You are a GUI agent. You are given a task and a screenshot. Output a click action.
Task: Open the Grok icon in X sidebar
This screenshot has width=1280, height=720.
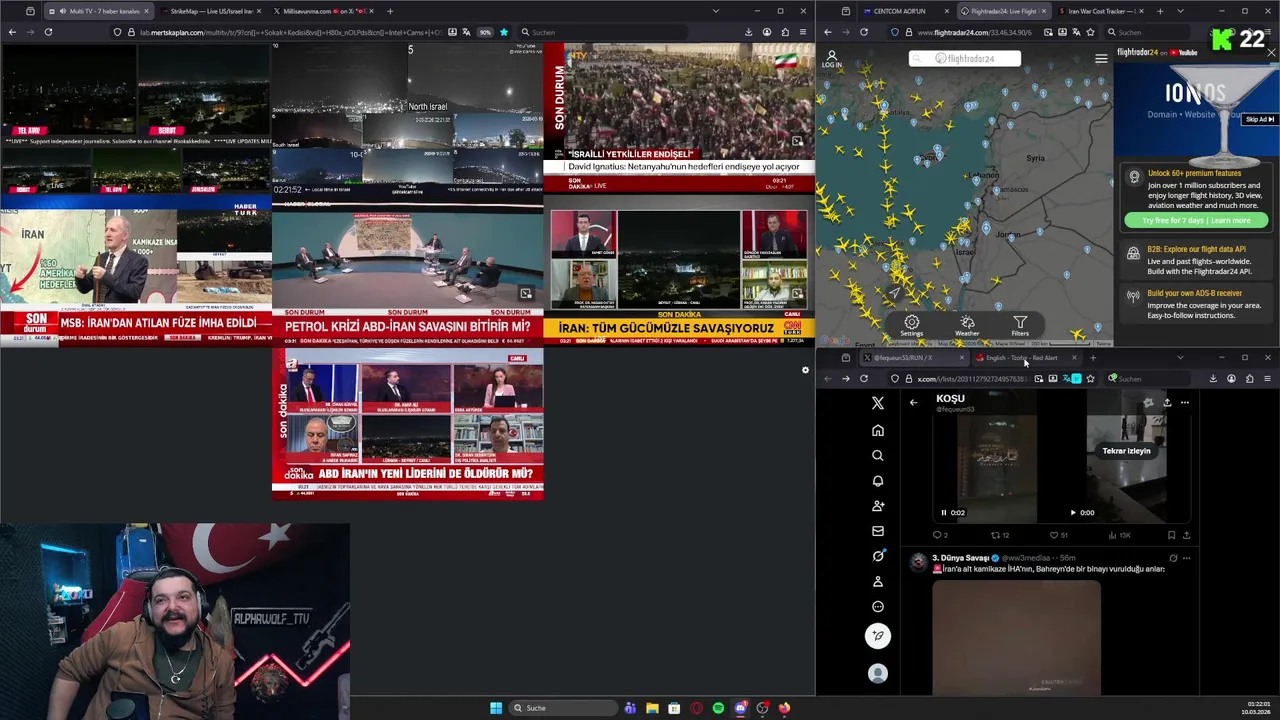(x=878, y=556)
